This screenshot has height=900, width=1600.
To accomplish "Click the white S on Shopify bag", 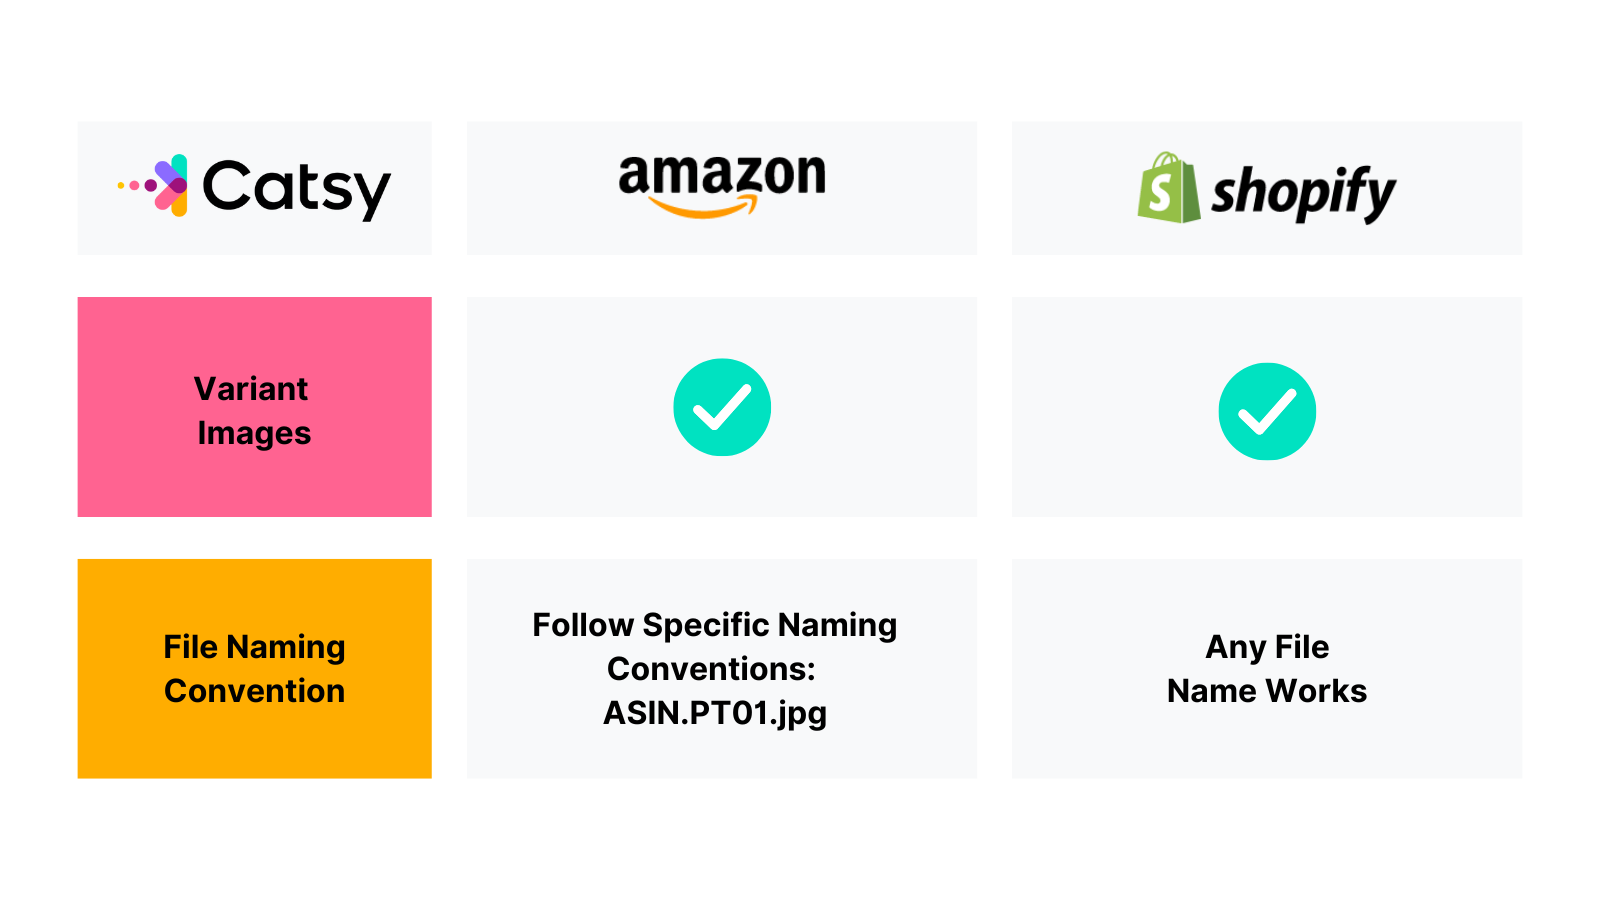I will click(1160, 194).
